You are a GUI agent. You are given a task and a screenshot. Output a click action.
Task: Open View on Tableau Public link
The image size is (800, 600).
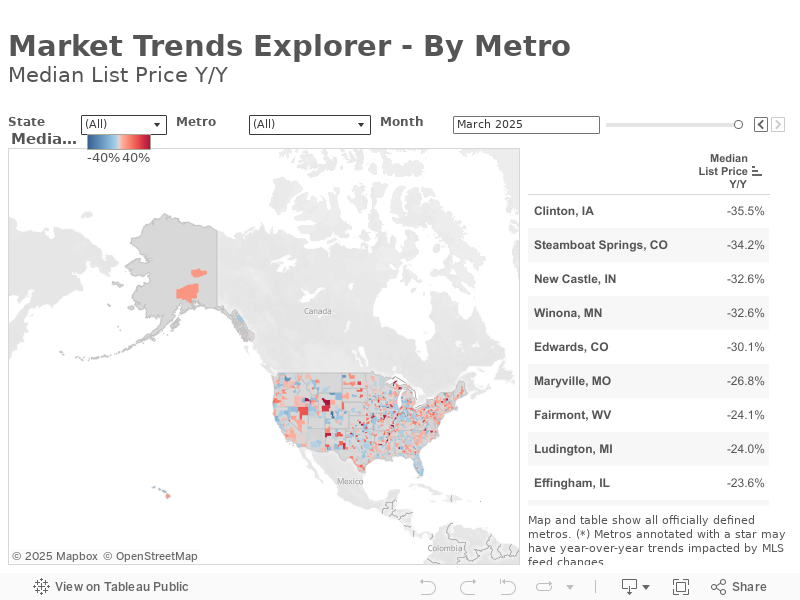111,587
